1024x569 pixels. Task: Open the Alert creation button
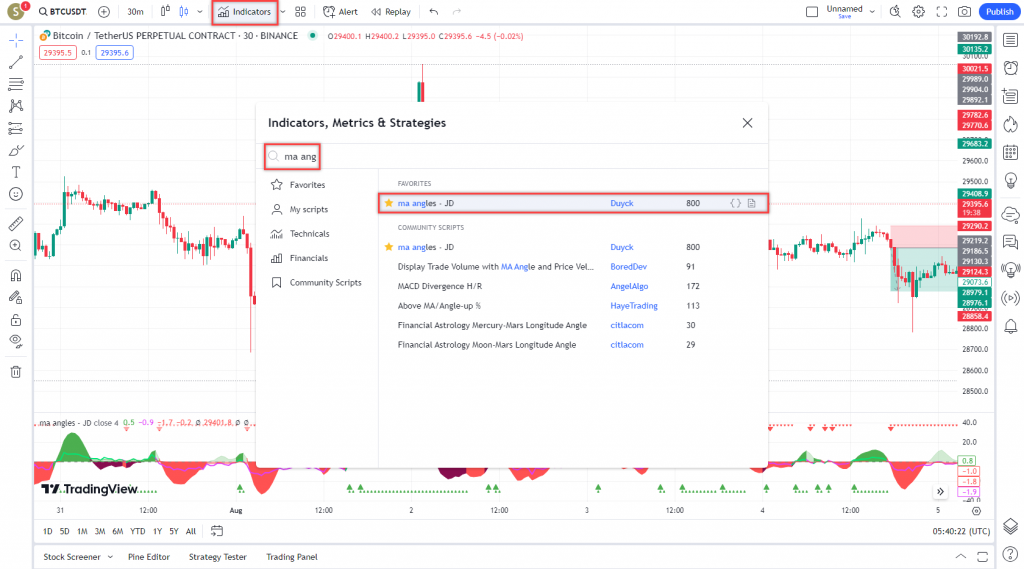[340, 12]
